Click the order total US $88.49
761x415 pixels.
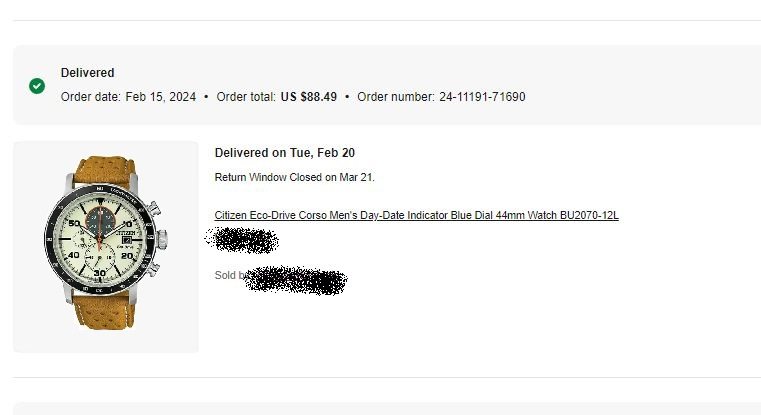coord(309,97)
